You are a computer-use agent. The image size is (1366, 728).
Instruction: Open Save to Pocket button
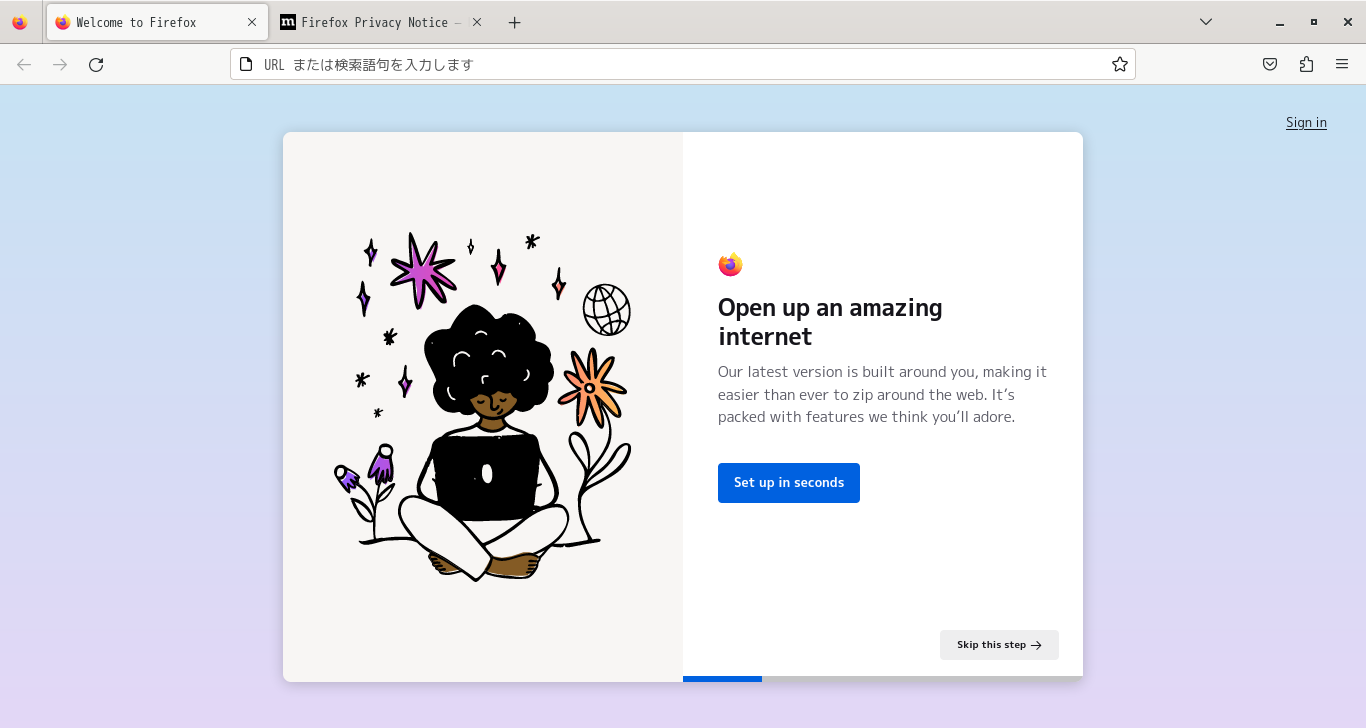1270,64
